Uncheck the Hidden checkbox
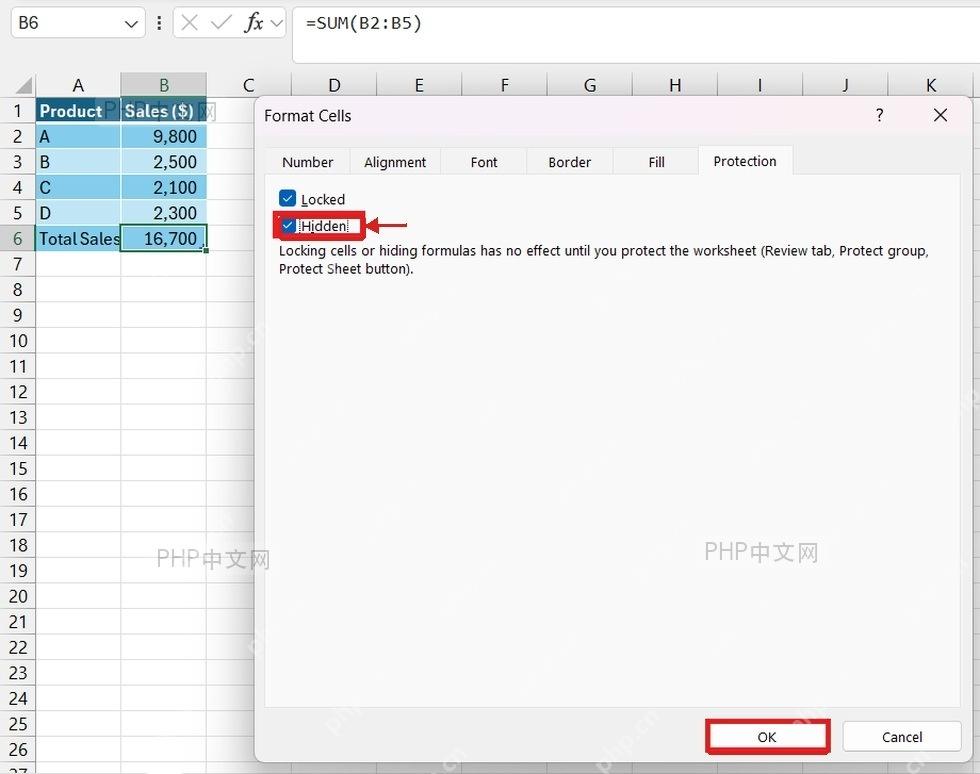Viewport: 980px width, 774px height. click(288, 226)
